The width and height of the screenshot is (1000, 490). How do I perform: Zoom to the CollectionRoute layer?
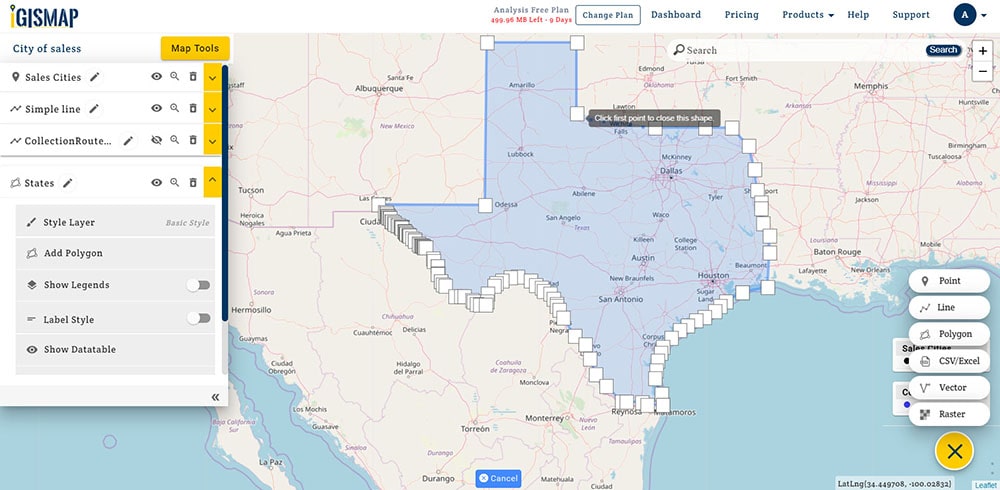tap(175, 140)
